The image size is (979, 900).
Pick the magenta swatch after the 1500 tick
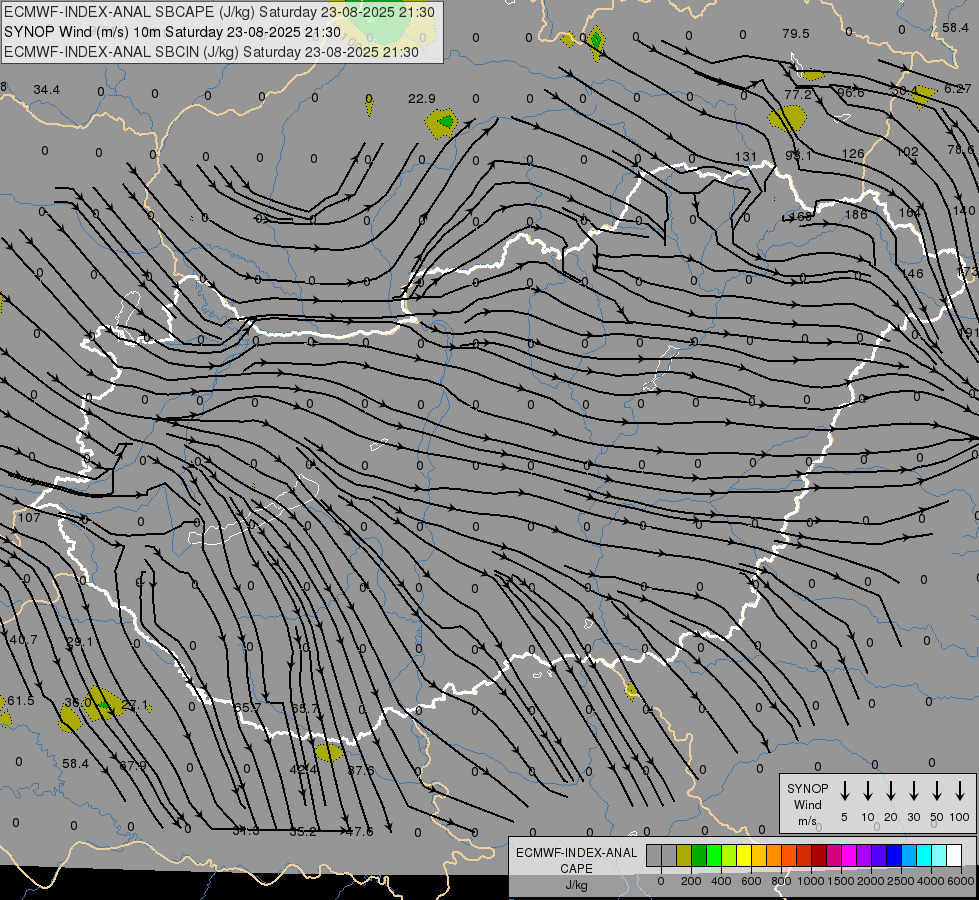click(849, 855)
